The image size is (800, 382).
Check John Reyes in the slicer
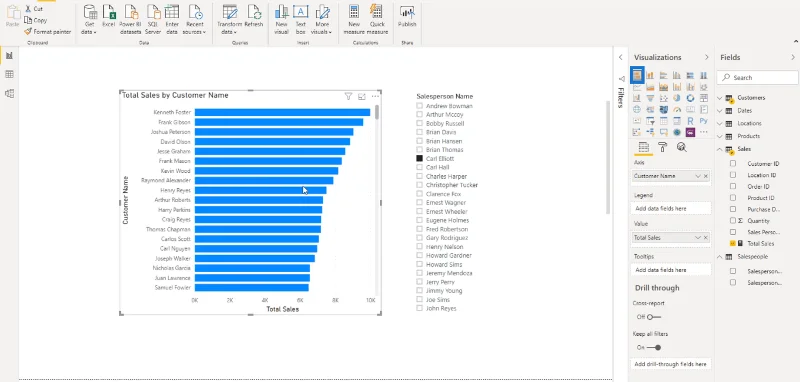(419, 308)
